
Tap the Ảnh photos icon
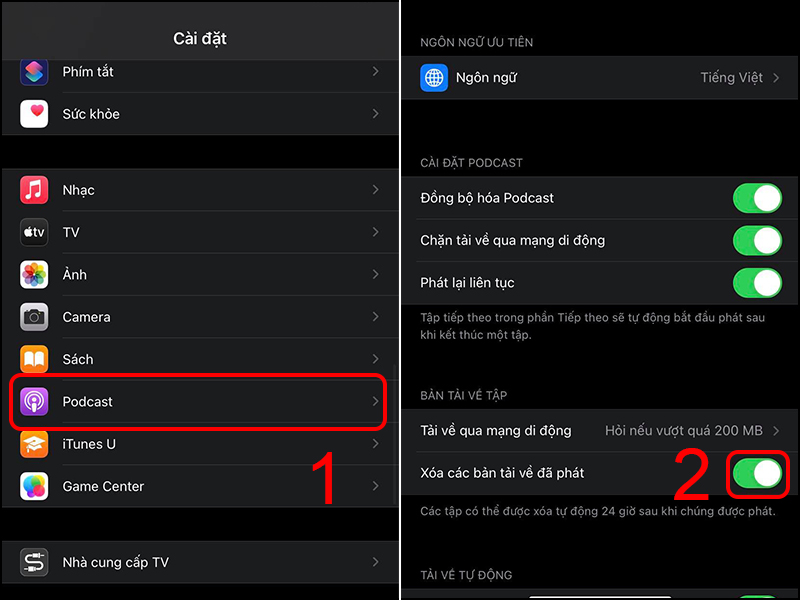(34, 274)
